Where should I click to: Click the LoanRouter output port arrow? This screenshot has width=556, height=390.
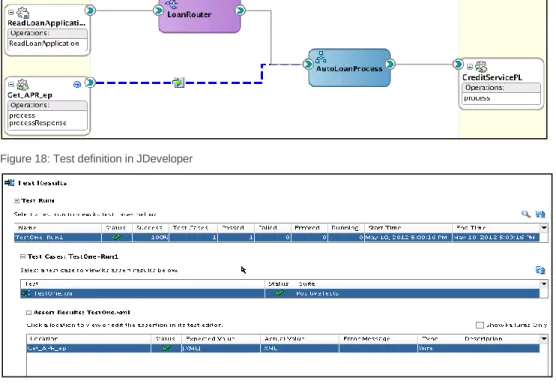click(240, 10)
